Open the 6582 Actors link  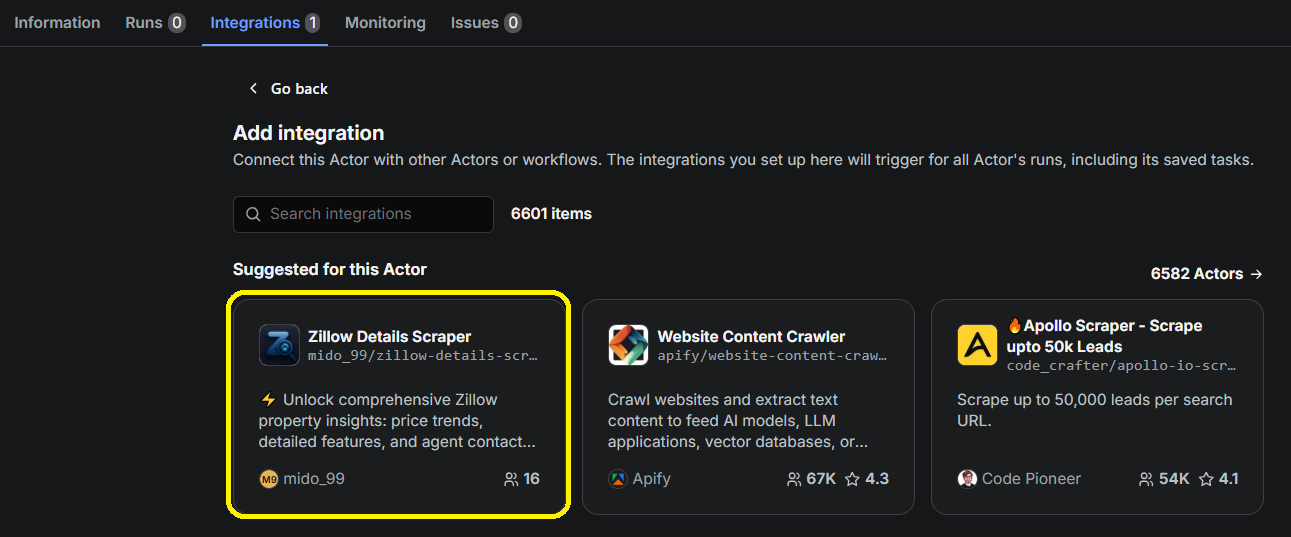[1206, 273]
